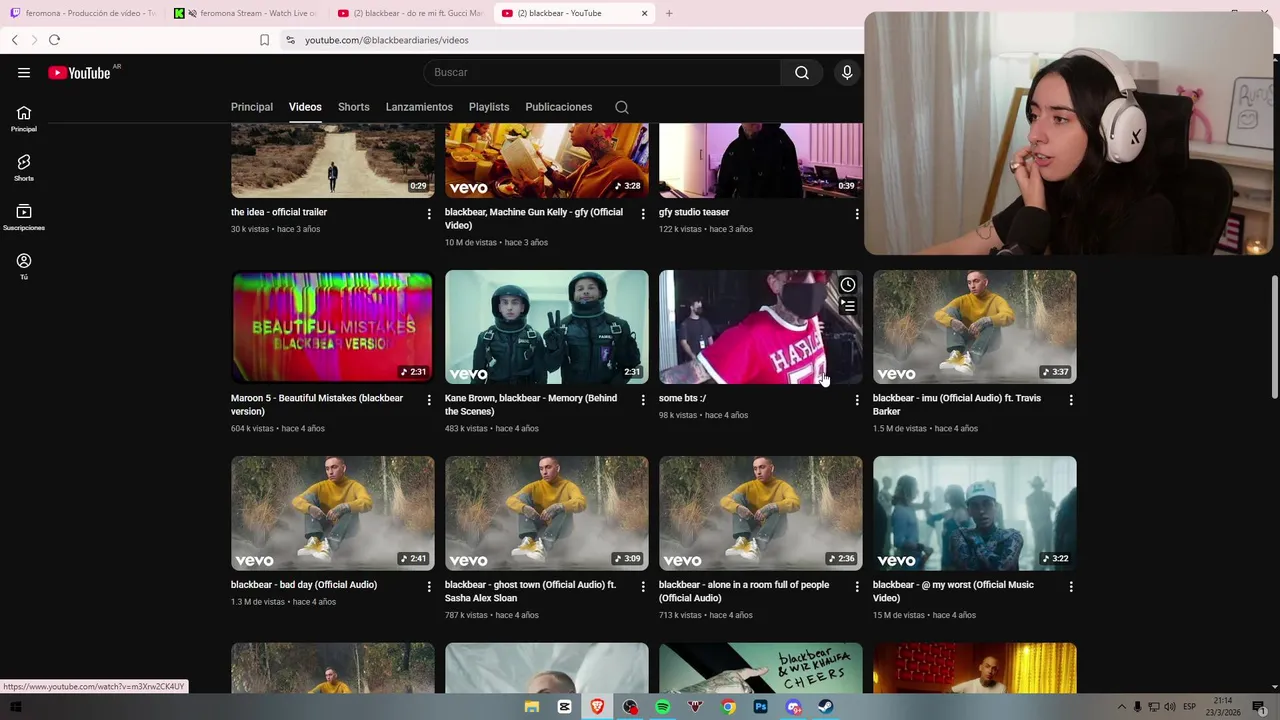
Task: Click the YouTube logo
Action: pyautogui.click(x=80, y=72)
